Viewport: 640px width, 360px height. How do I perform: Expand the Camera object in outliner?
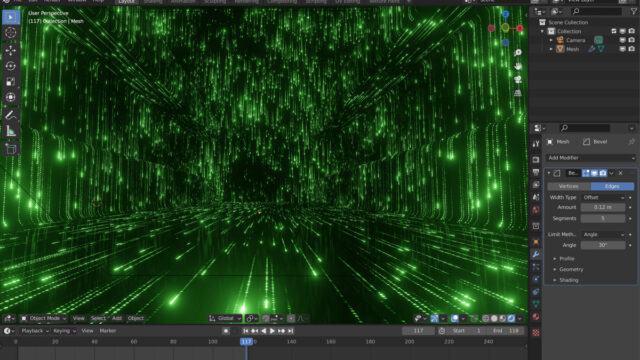551,40
